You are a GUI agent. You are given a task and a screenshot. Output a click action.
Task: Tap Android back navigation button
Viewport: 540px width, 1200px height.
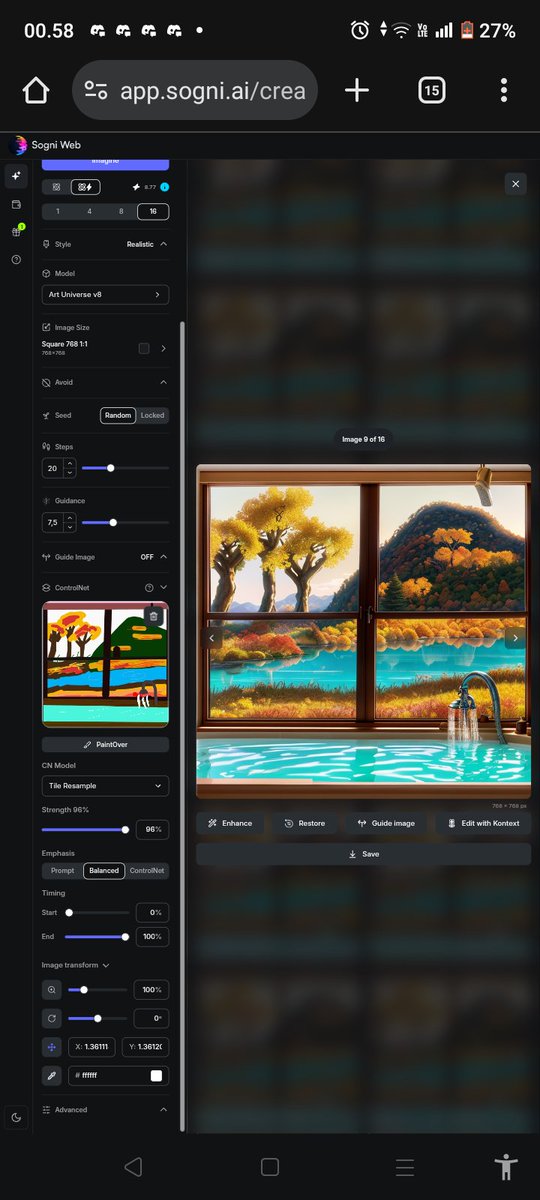pyautogui.click(x=133, y=1166)
